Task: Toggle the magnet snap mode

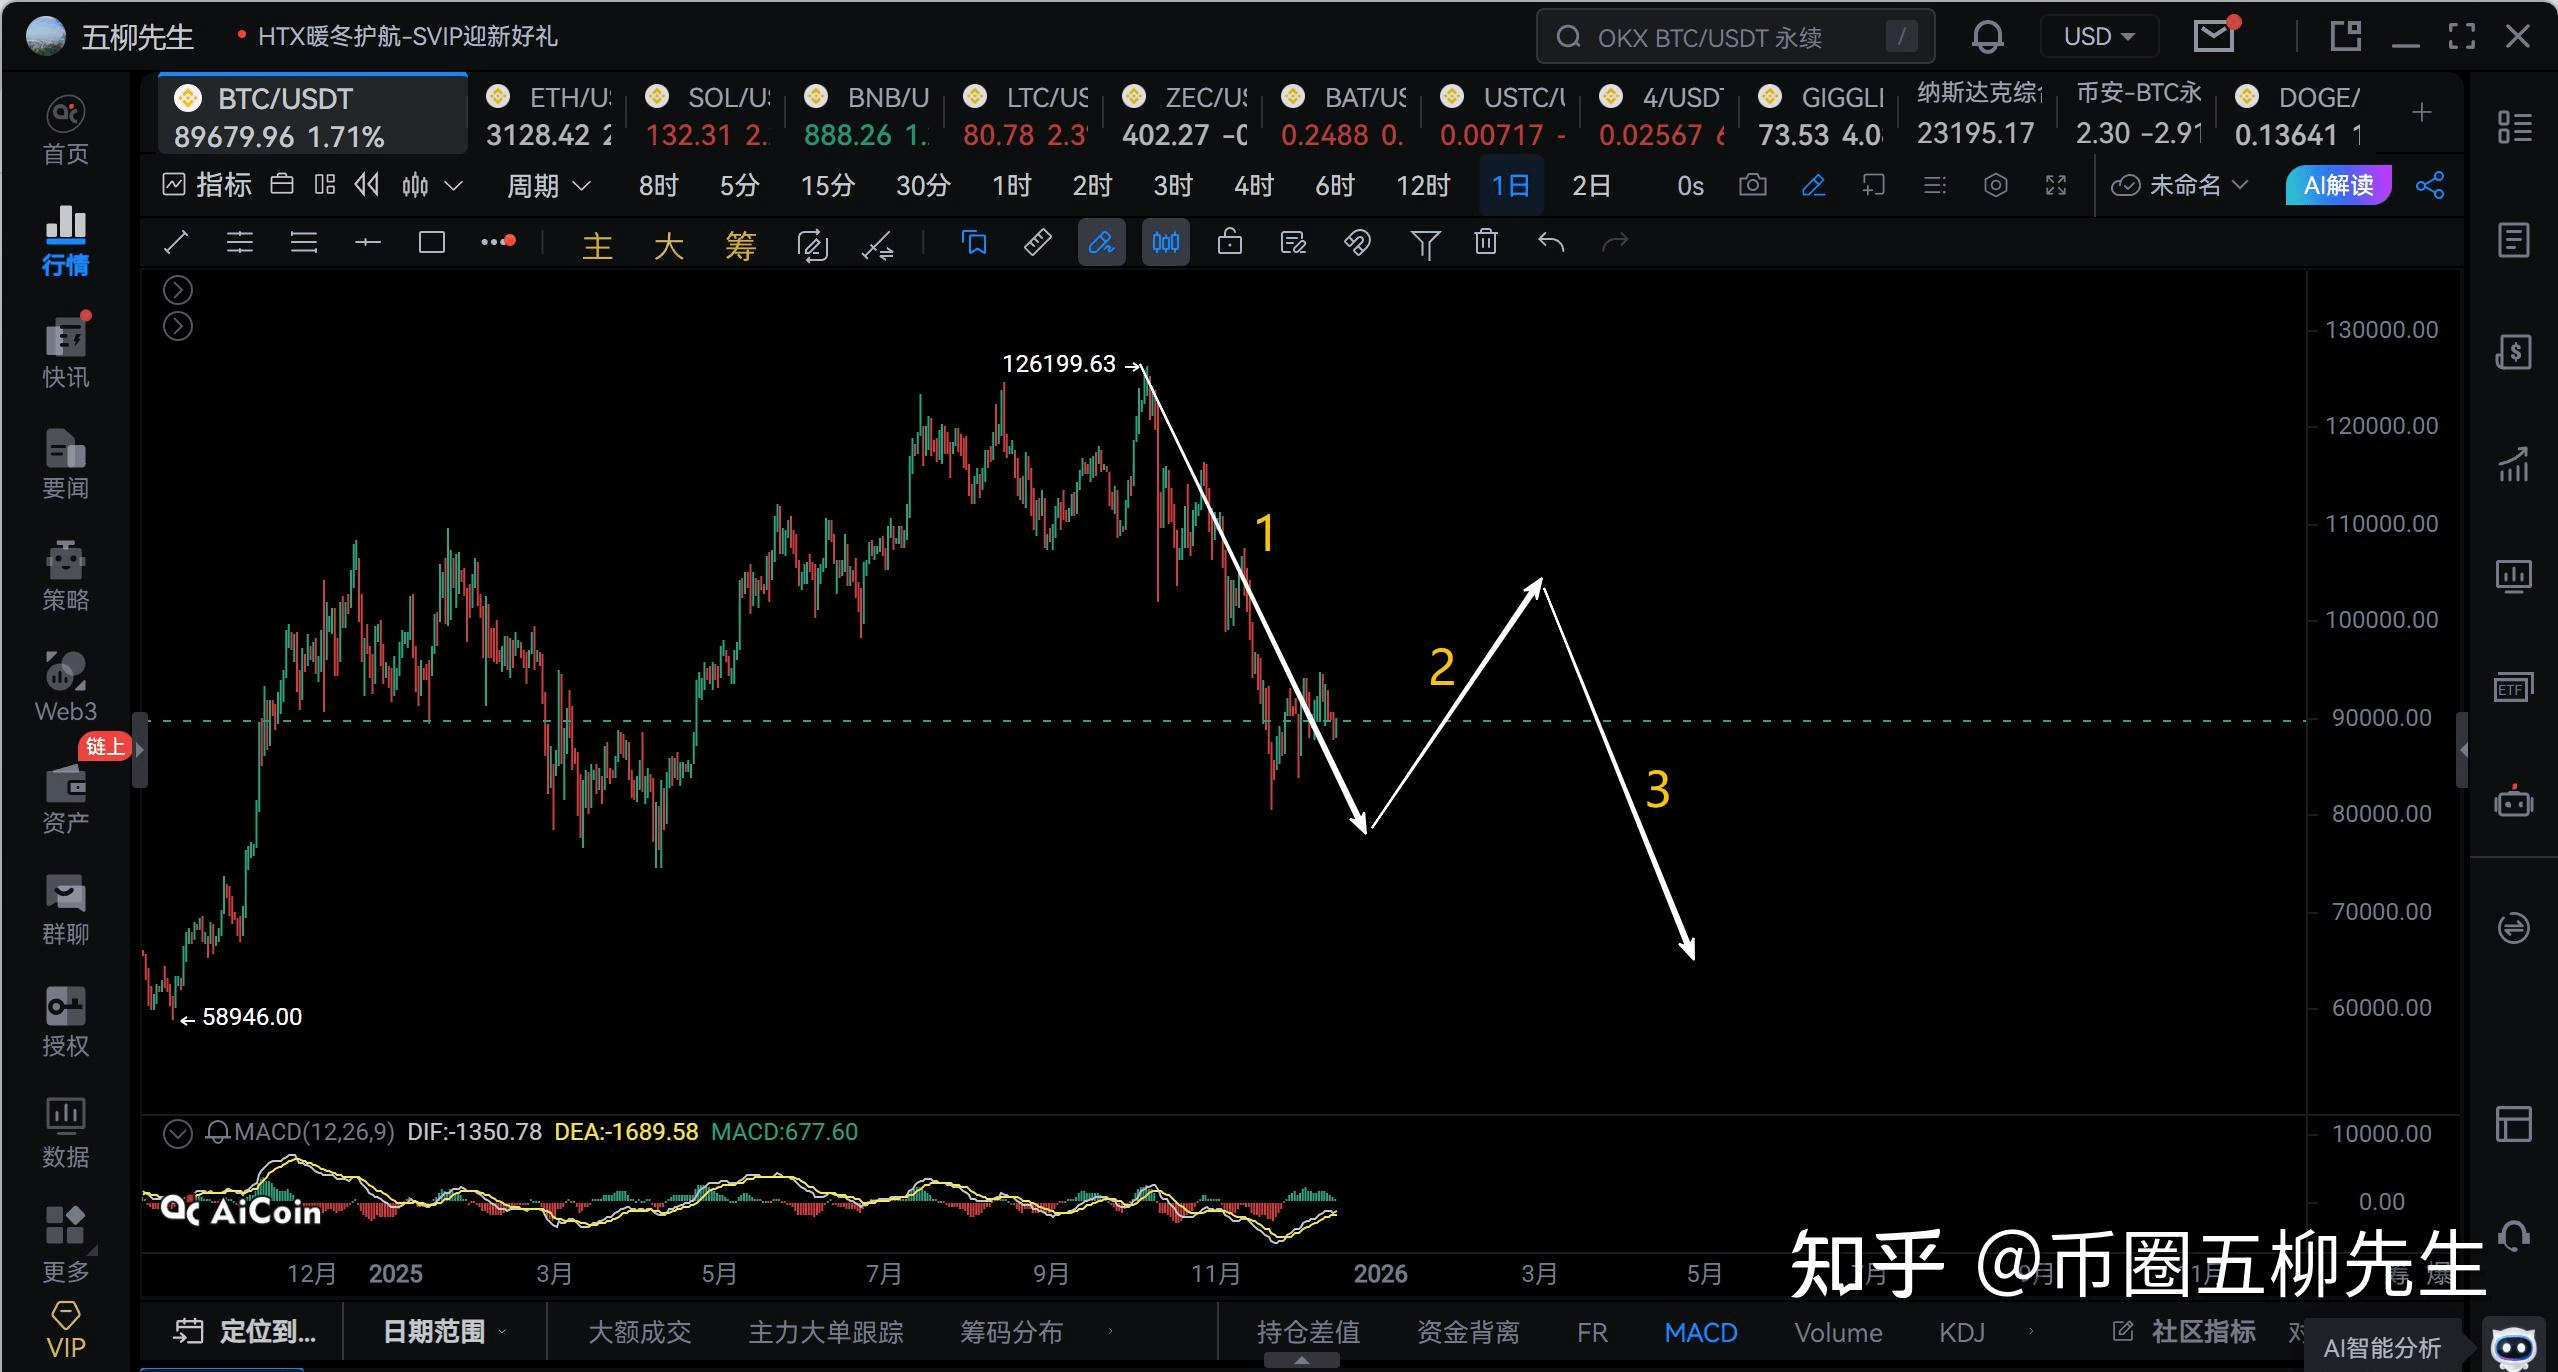Action: pyautogui.click(x=1357, y=243)
